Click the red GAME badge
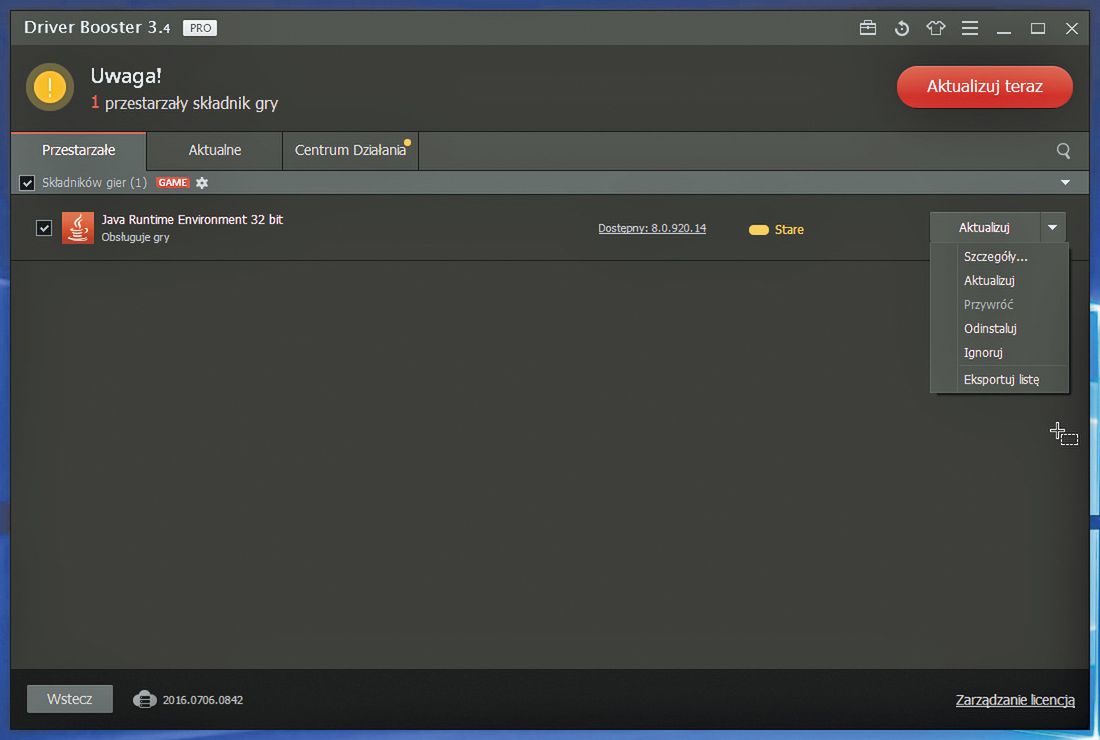This screenshot has height=740, width=1100. (173, 182)
